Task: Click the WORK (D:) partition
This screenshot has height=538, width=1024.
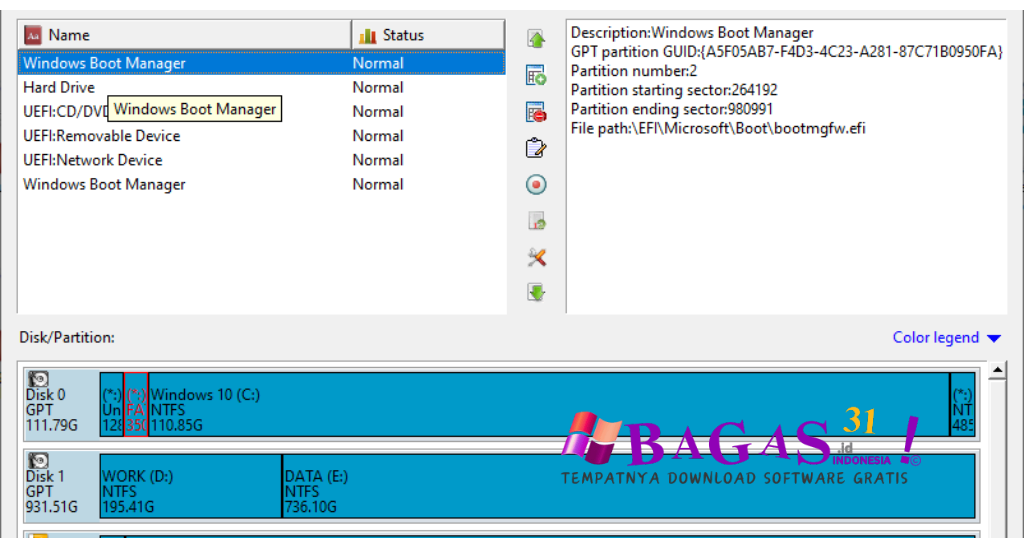Action: 191,486
